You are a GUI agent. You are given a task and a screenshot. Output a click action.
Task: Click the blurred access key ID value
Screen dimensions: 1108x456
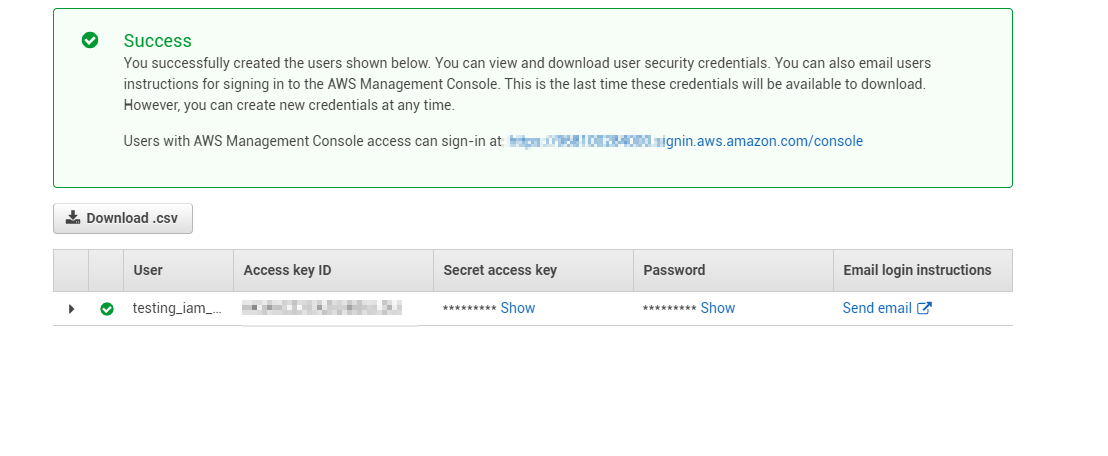pos(322,308)
